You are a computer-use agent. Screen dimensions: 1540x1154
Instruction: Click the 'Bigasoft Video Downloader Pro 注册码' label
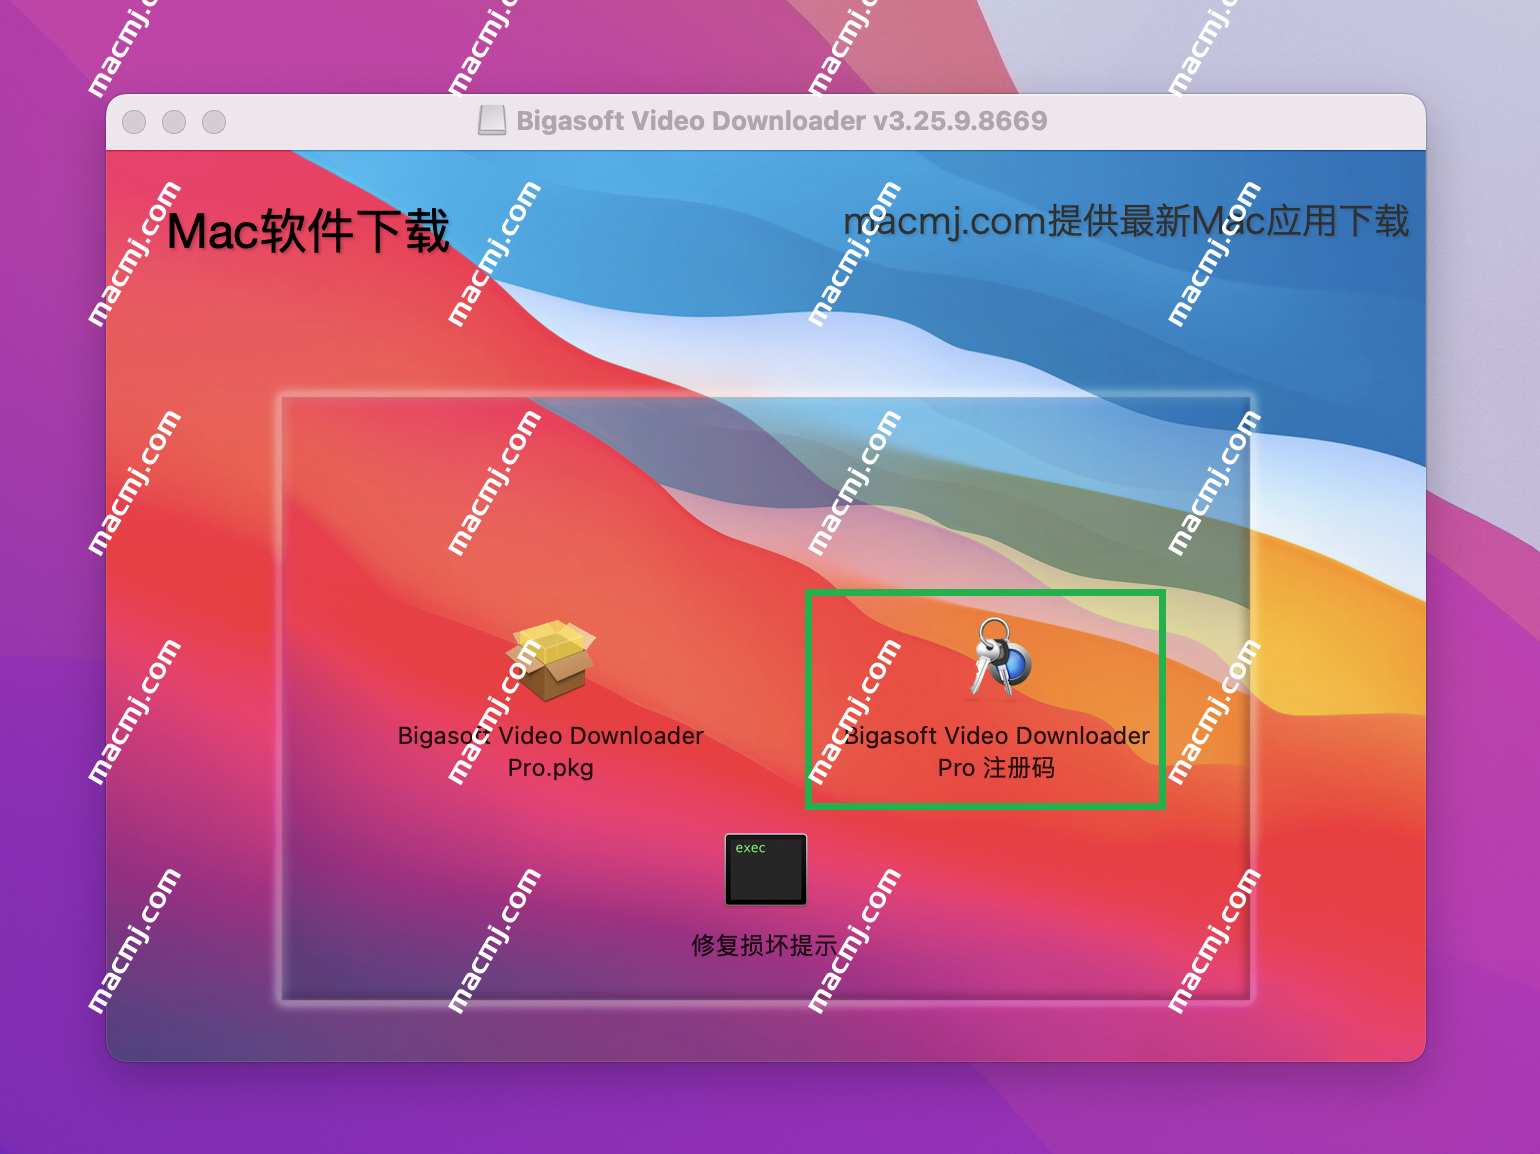(997, 751)
